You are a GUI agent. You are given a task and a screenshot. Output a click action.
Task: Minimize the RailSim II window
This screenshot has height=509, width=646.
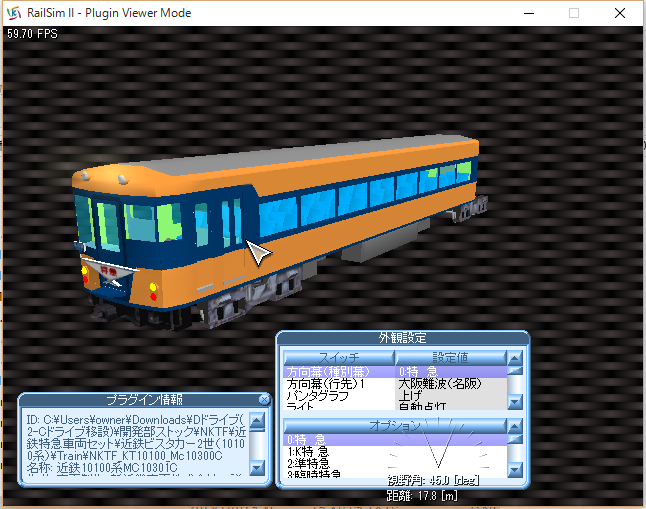529,13
